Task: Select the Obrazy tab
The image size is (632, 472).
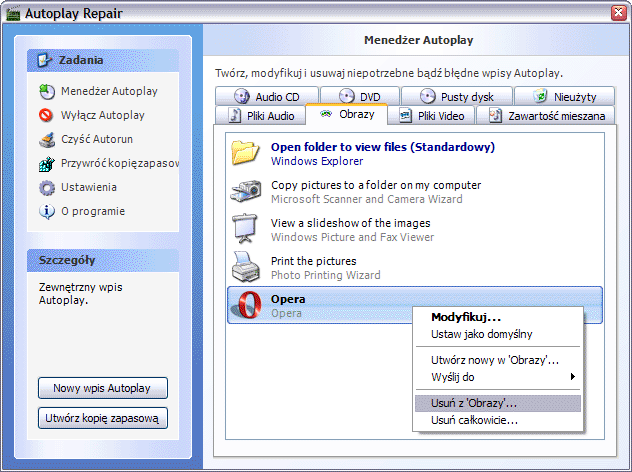Action: tap(347, 114)
